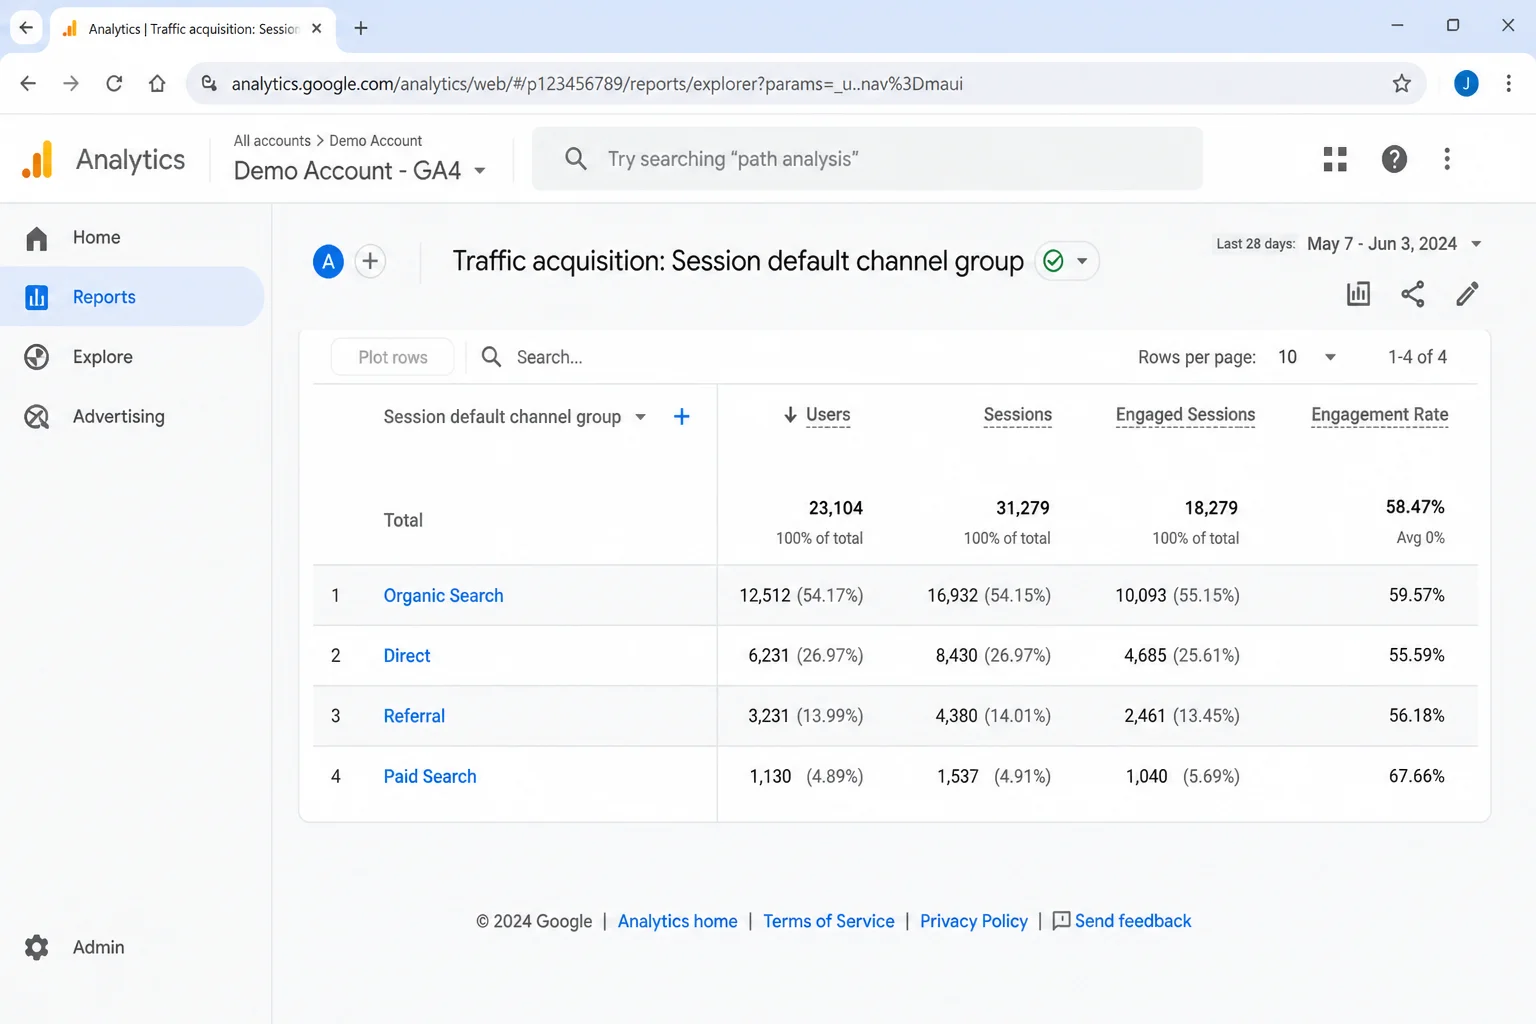Image resolution: width=1536 pixels, height=1024 pixels.
Task: Open the Home section in sidebar
Action: (96, 237)
